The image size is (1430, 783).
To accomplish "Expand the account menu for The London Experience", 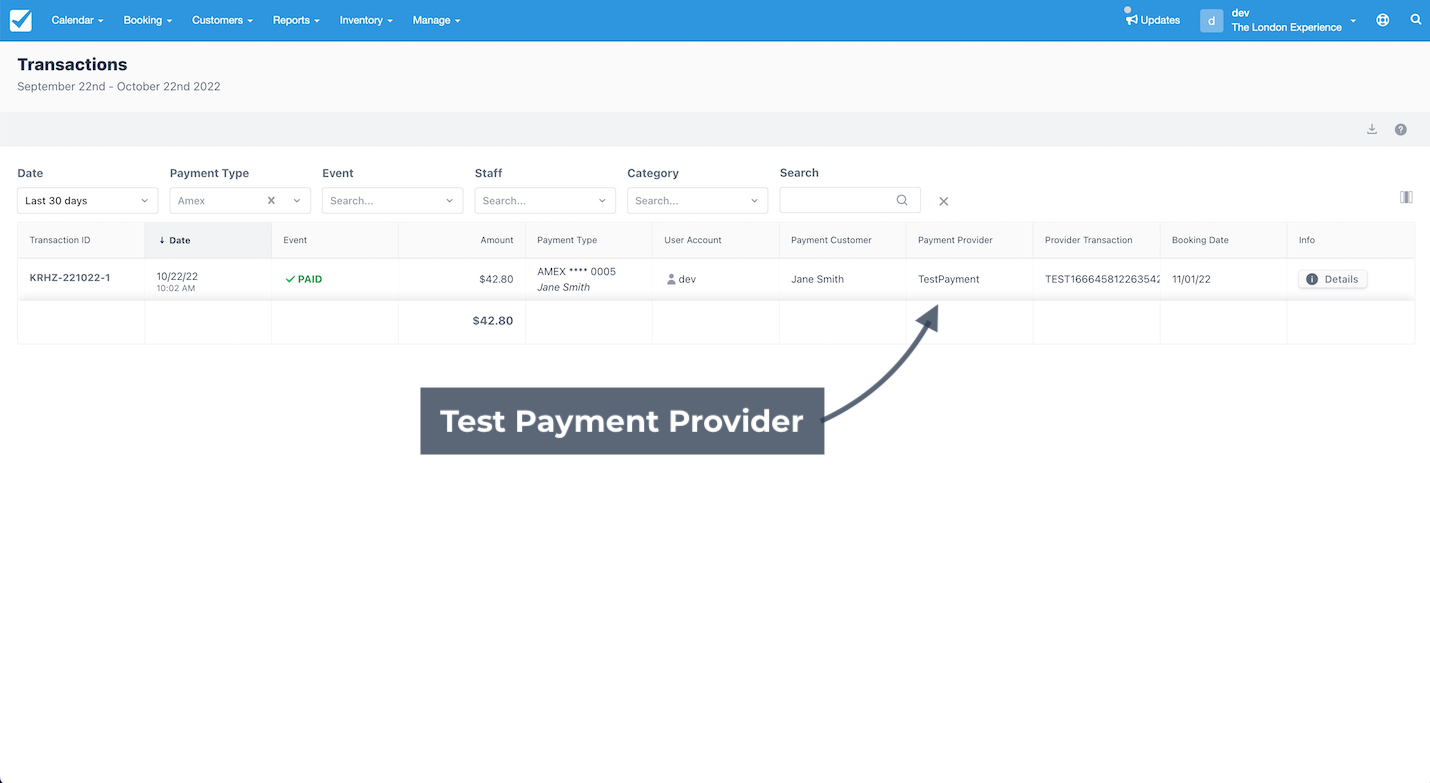I will tap(1353, 20).
